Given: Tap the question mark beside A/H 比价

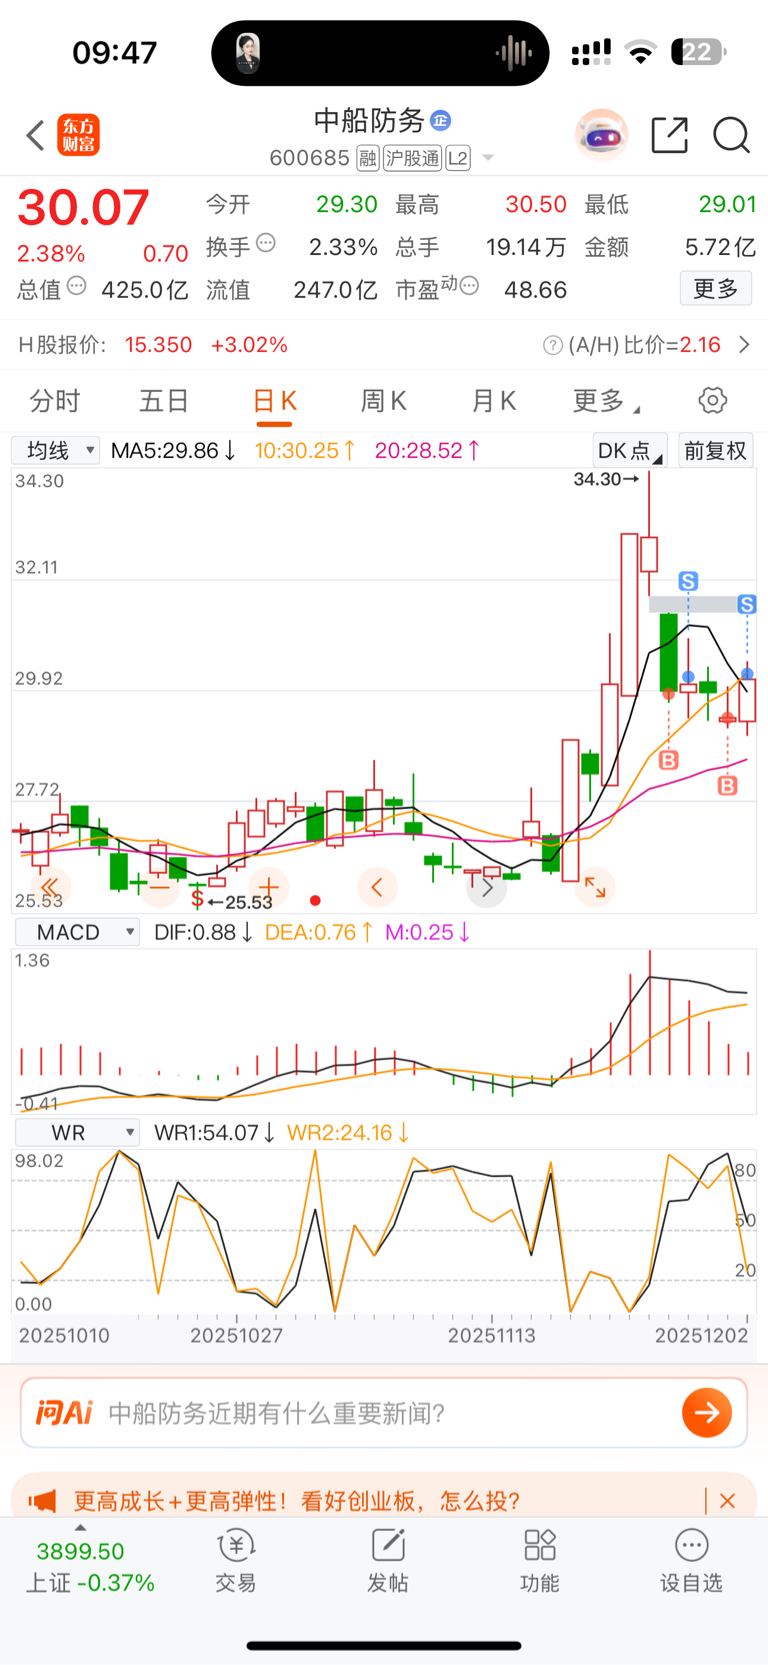Looking at the screenshot, I should click(x=552, y=345).
